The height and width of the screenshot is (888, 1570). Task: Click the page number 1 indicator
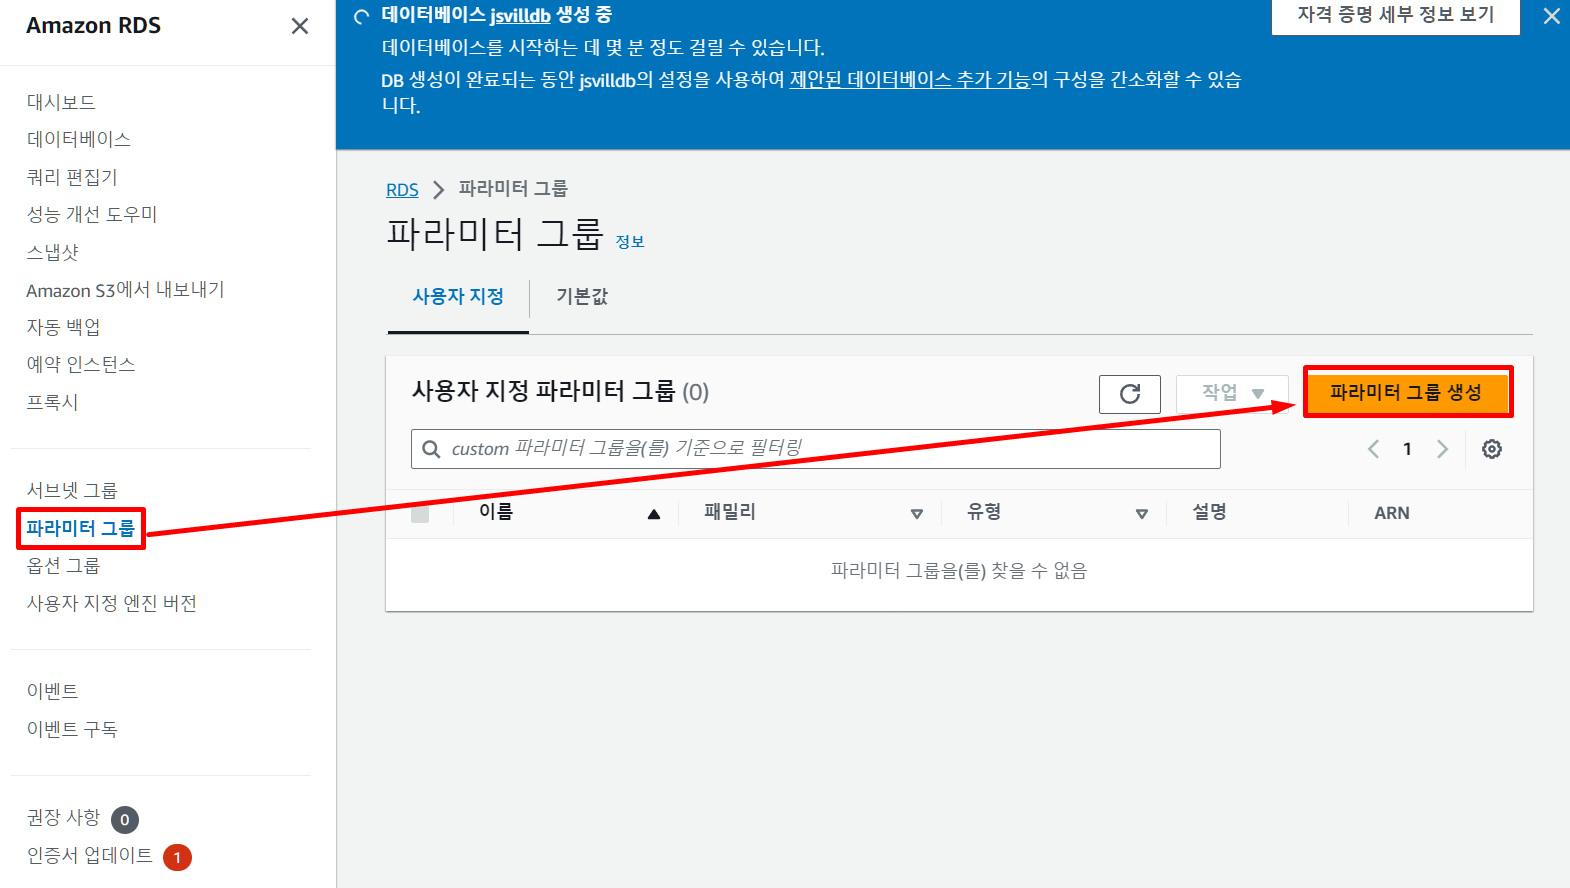tap(1407, 449)
